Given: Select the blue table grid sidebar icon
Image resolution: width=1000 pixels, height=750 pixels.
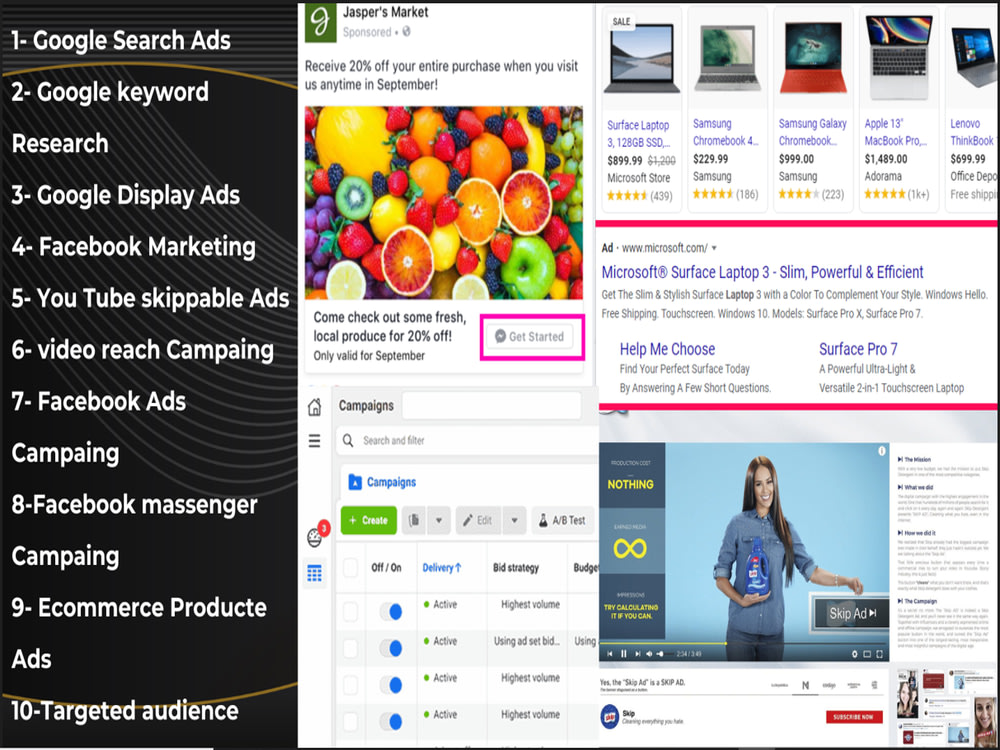Looking at the screenshot, I should click(314, 573).
